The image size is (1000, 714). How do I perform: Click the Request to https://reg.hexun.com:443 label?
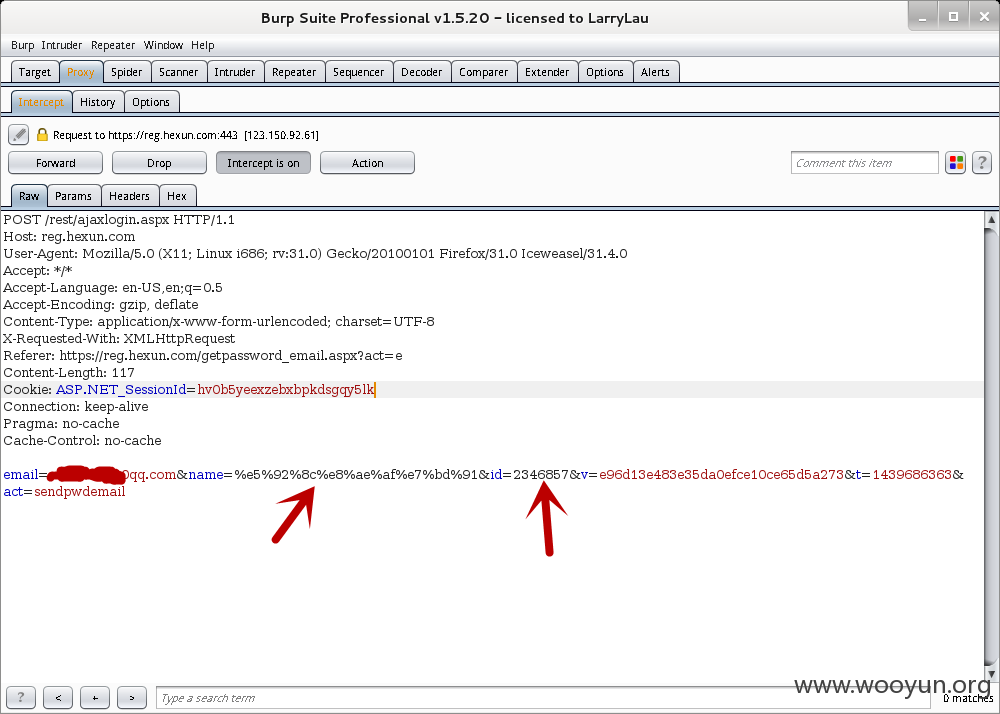point(145,135)
